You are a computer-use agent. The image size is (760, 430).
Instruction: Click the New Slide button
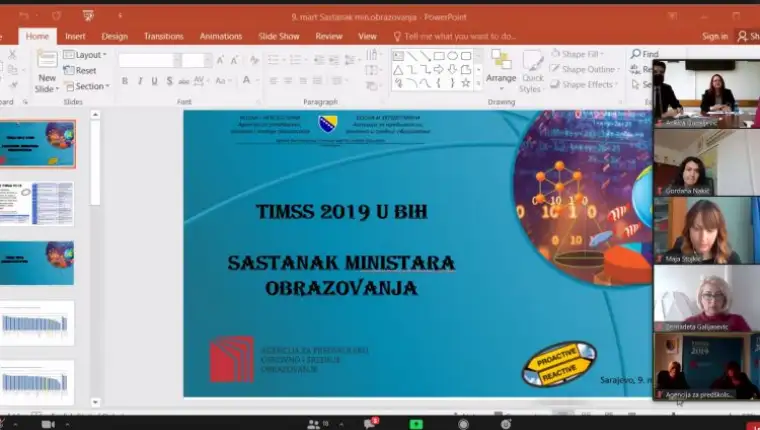[x=47, y=72]
